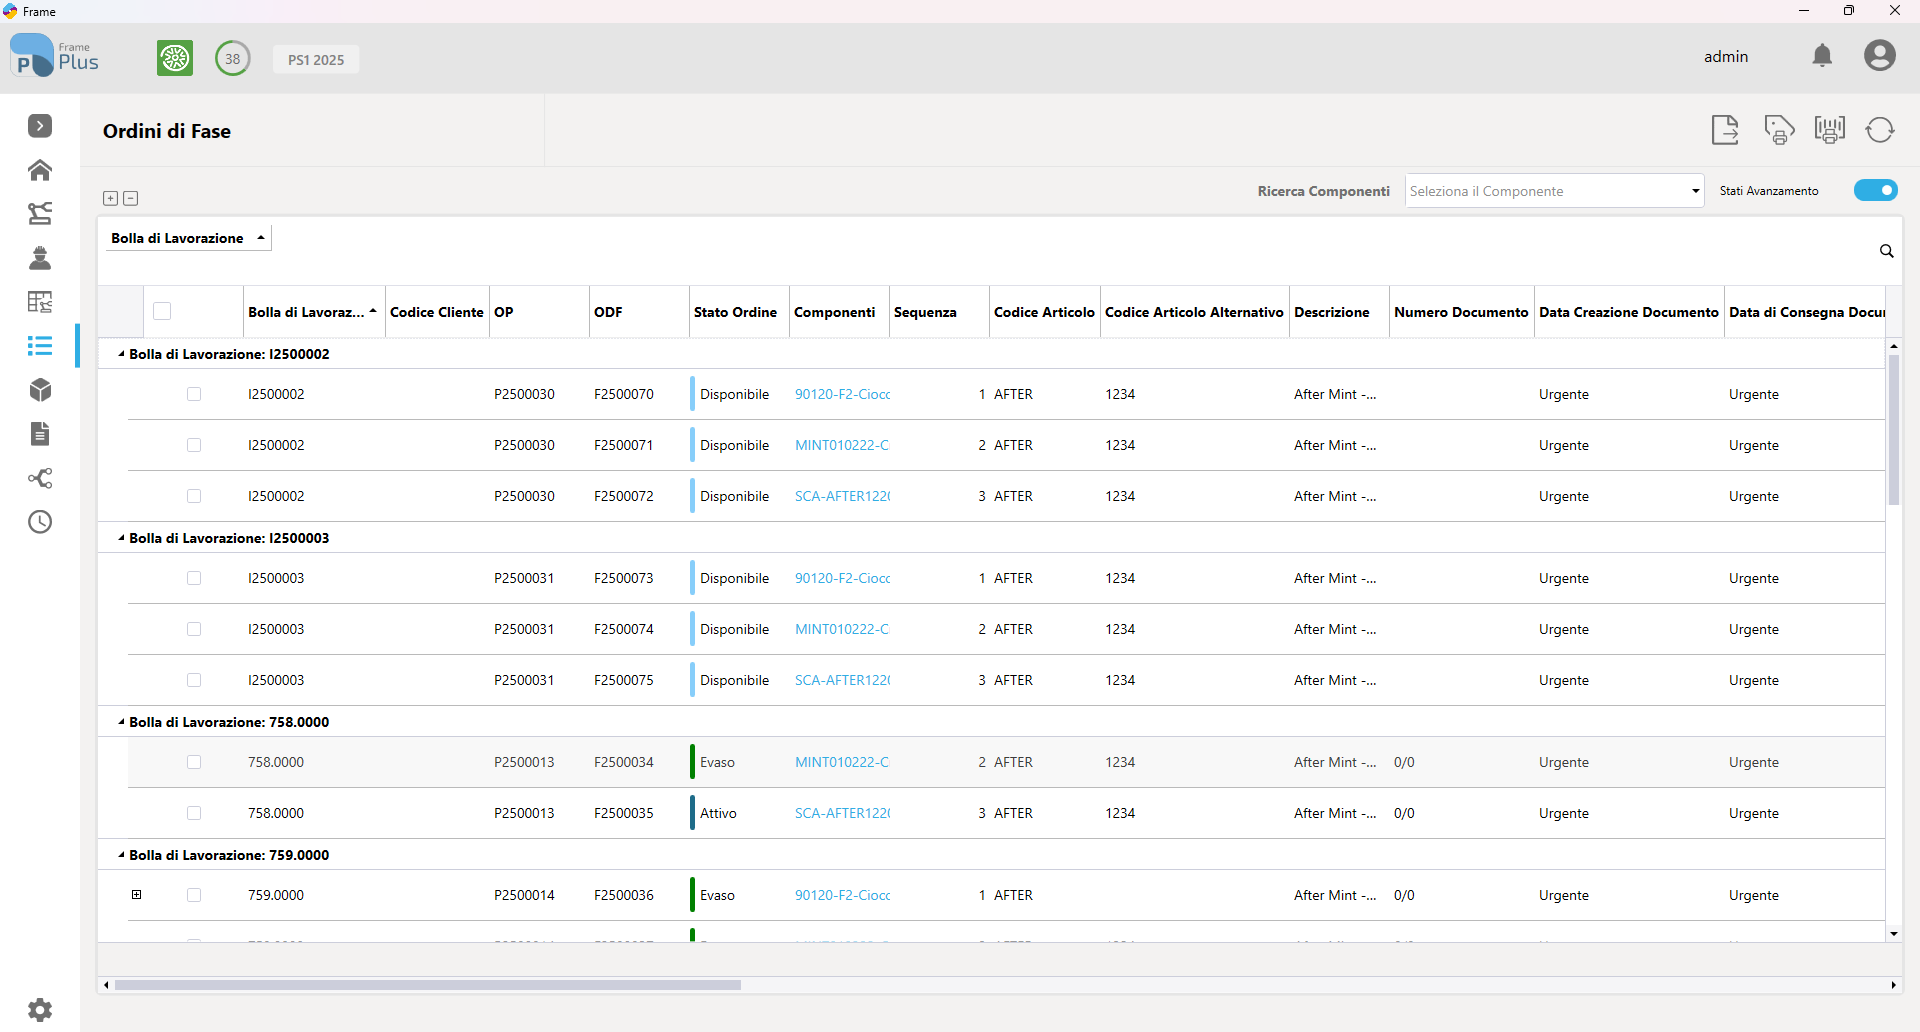
Task: Open the documents sidebar icon
Action: pos(40,434)
